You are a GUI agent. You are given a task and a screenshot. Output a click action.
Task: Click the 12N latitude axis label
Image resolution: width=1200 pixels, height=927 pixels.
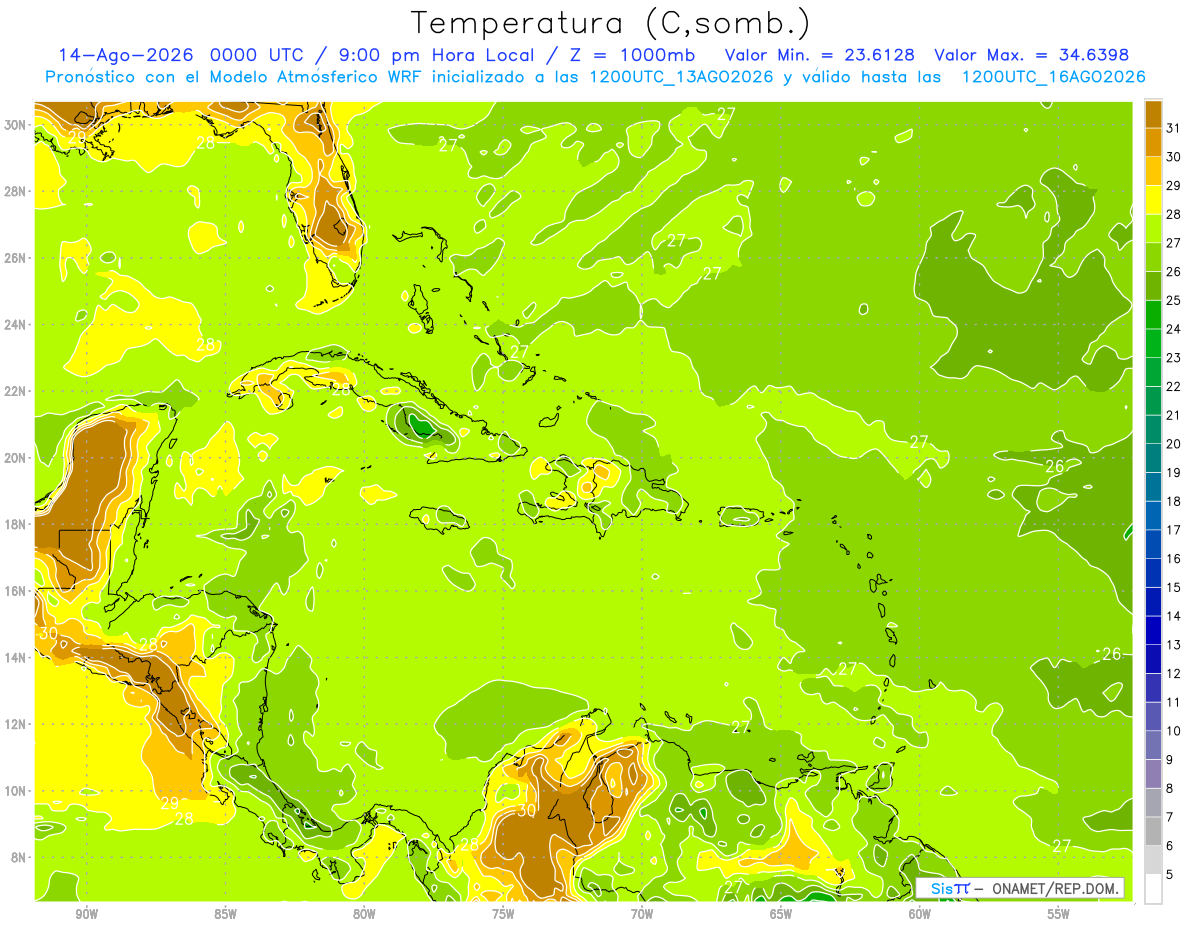click(x=17, y=724)
